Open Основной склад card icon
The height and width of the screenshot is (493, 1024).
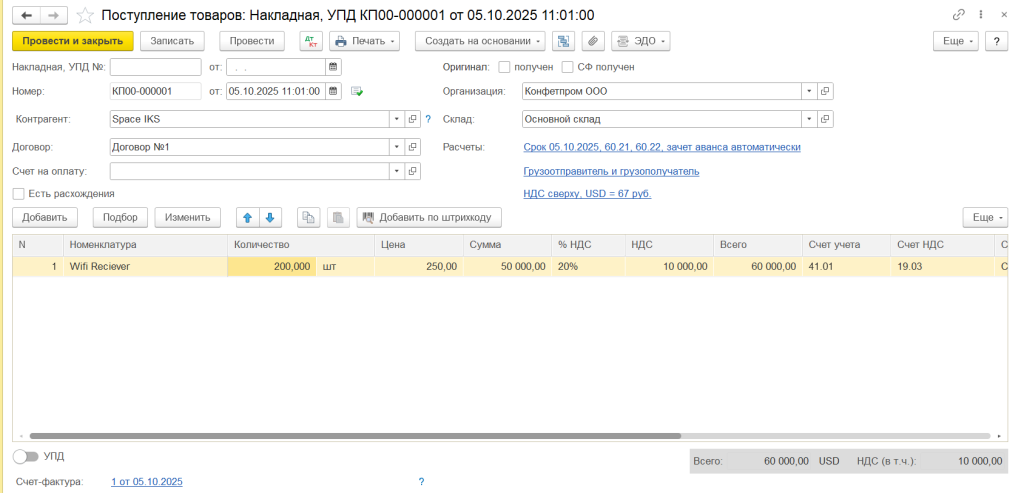pos(825,119)
